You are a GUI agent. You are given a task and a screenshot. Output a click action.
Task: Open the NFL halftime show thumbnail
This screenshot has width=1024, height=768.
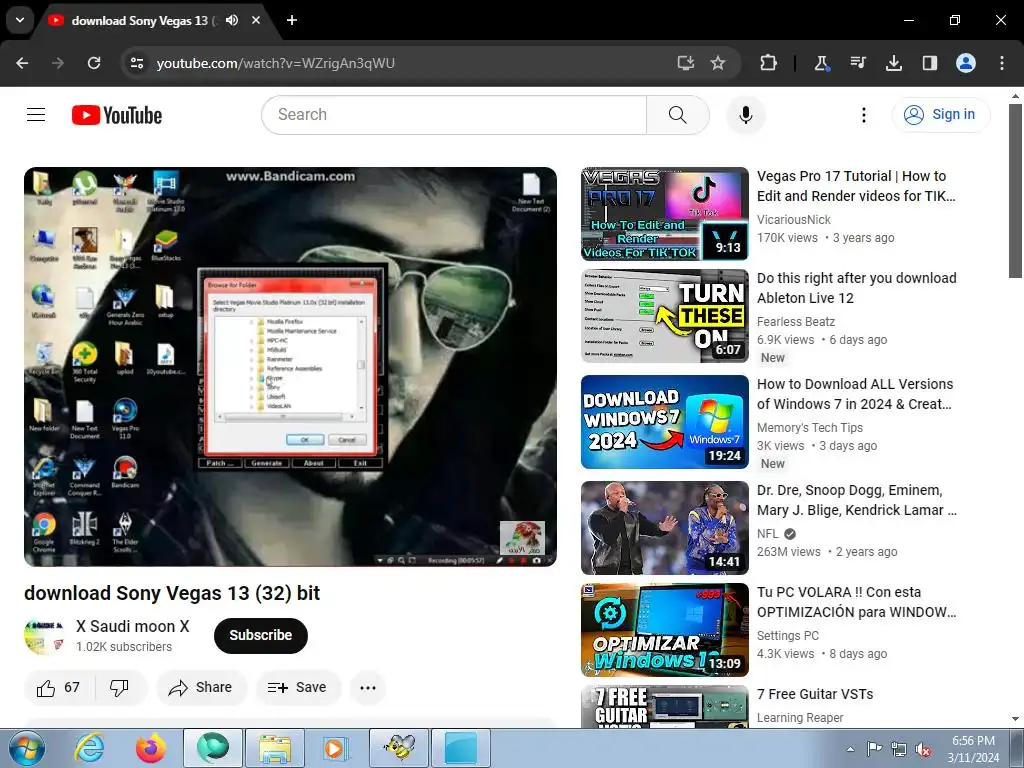pyautogui.click(x=665, y=528)
